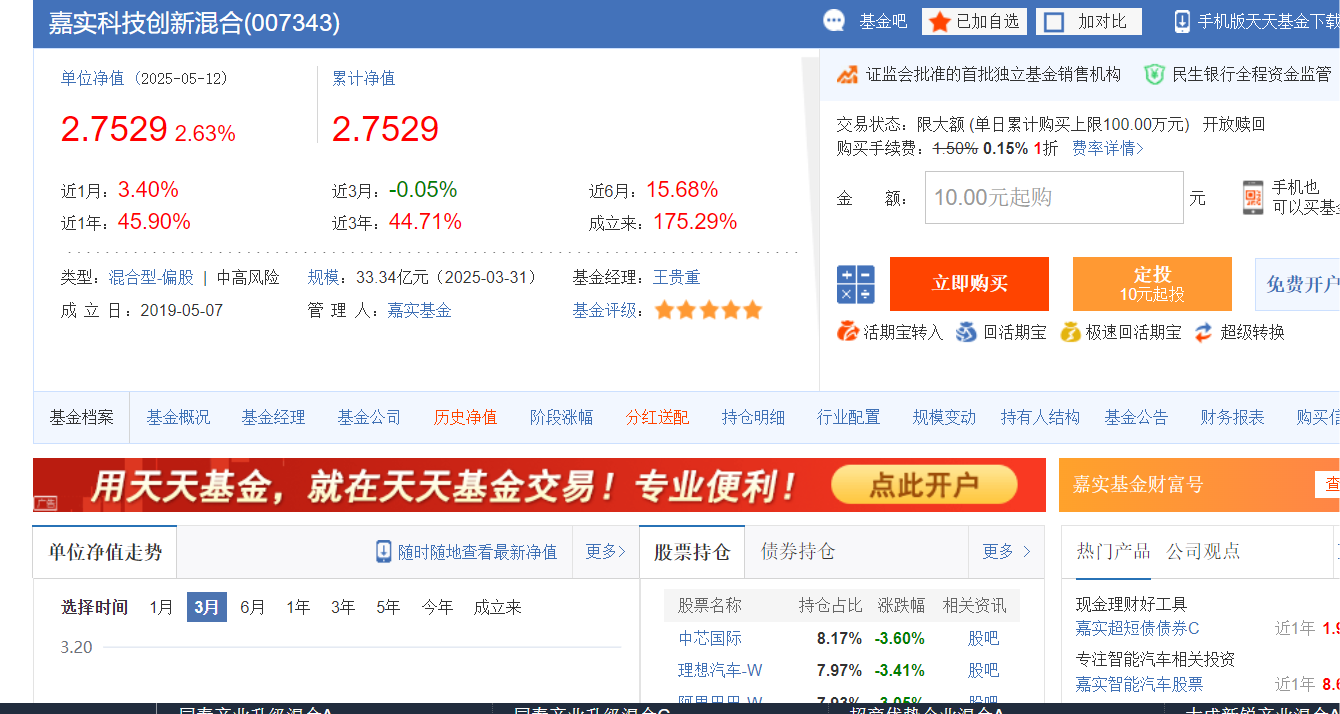
Task: Click the 定投 10元起投 button
Action: point(1152,284)
